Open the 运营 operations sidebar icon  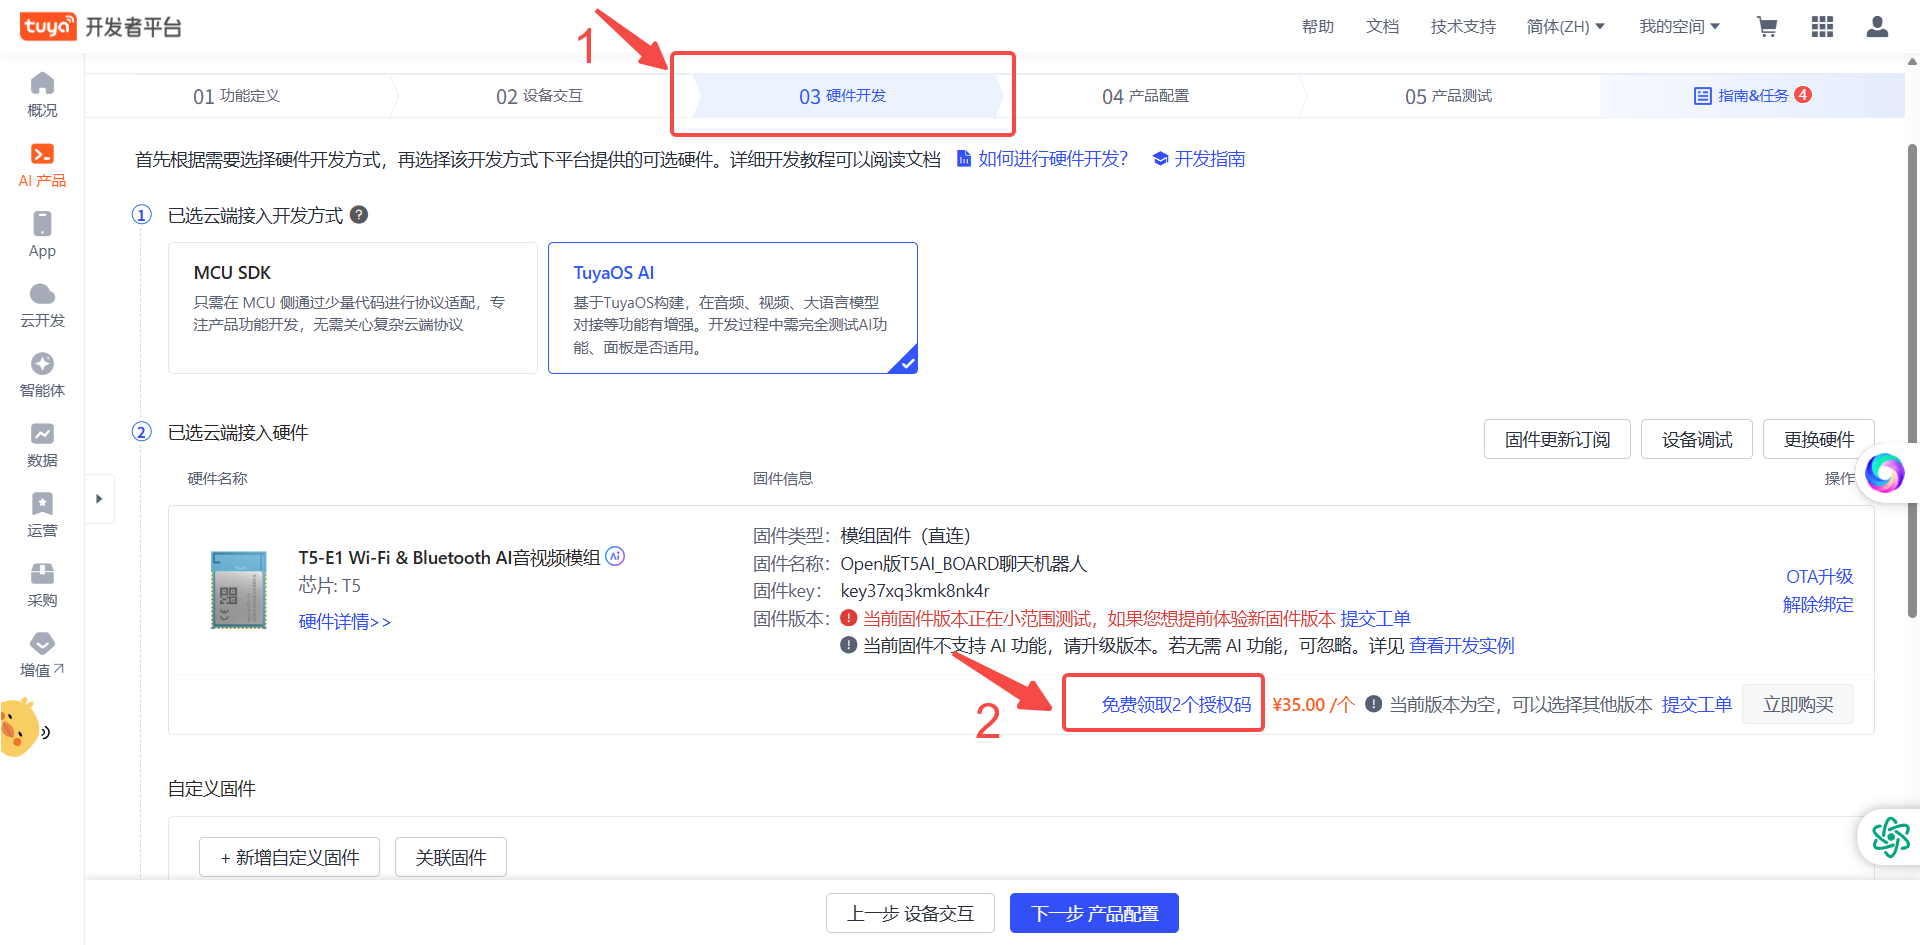42,515
